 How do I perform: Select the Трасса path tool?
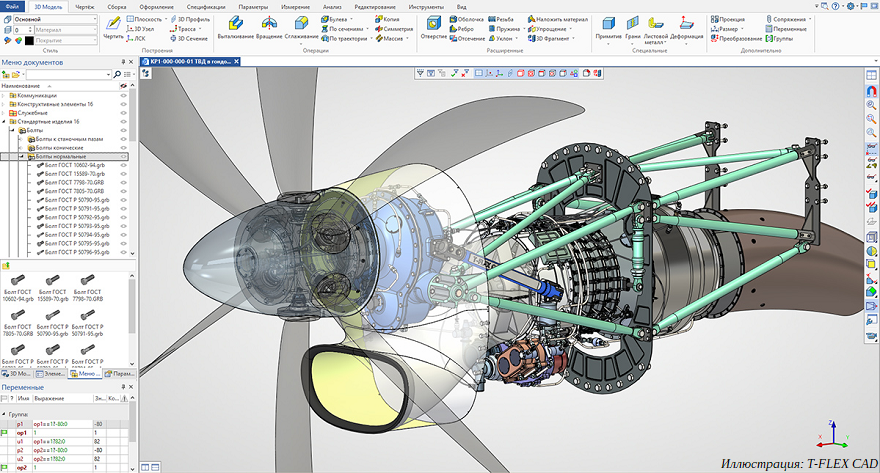point(184,29)
